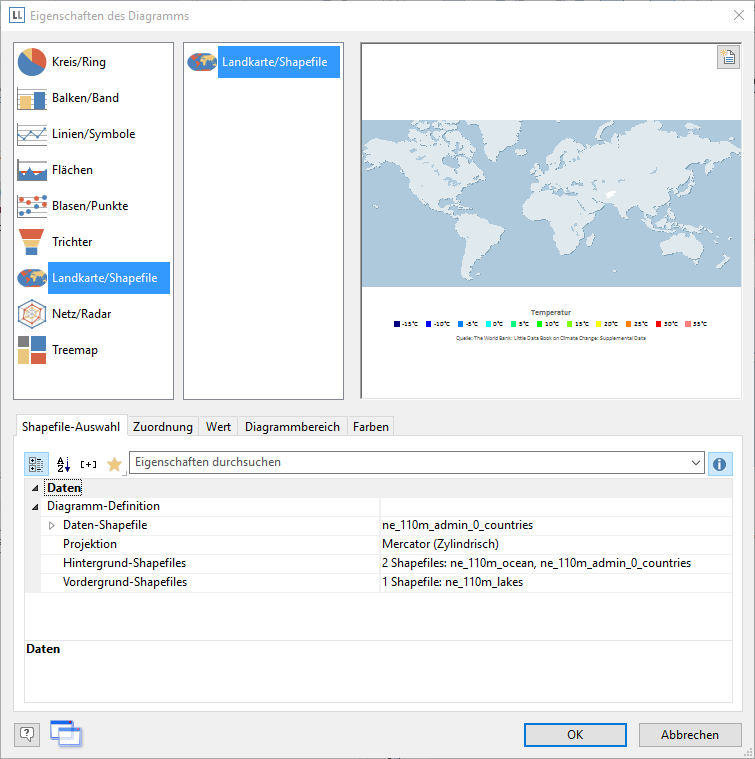Viewport: 755px width, 759px height.
Task: Click the preview options icon in map corner
Action: point(727,58)
